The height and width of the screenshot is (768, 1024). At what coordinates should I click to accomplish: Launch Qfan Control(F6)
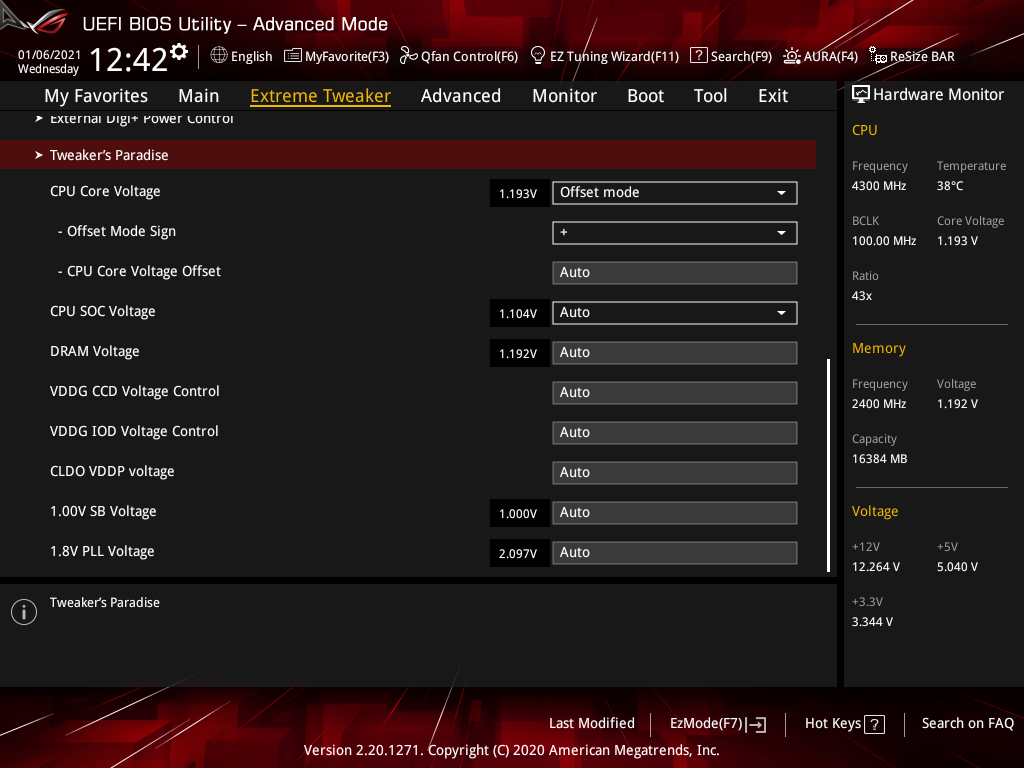coord(470,56)
